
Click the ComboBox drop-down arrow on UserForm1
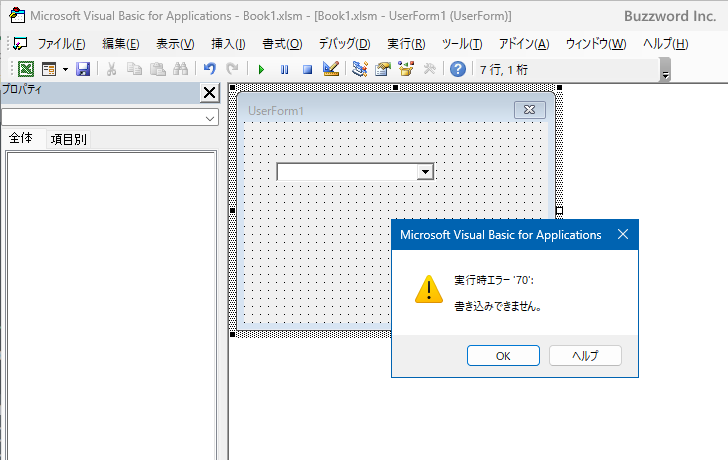pos(425,172)
